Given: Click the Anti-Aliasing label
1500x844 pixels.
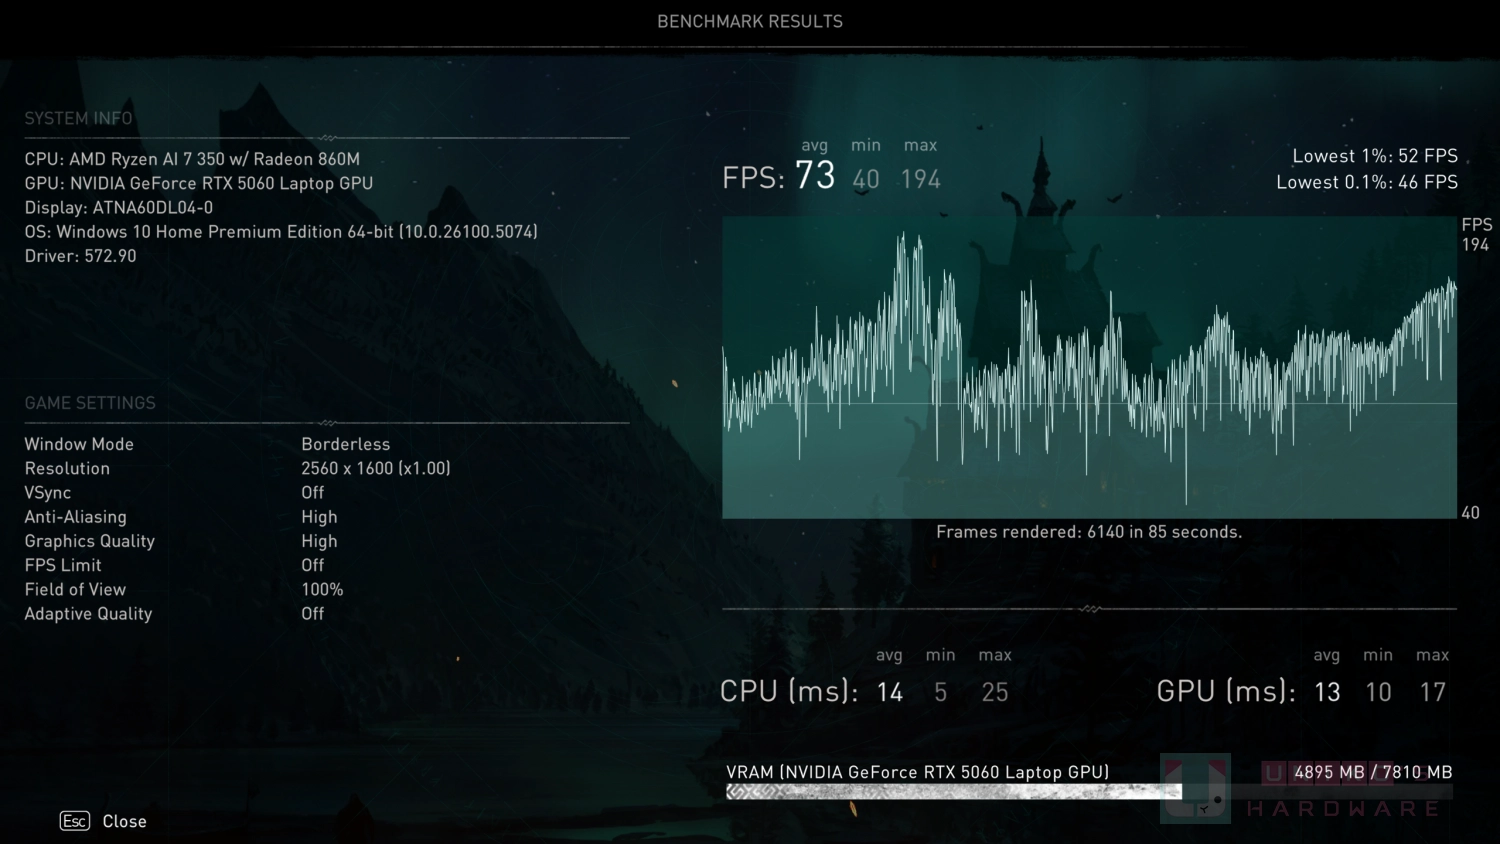Looking at the screenshot, I should point(76,517).
